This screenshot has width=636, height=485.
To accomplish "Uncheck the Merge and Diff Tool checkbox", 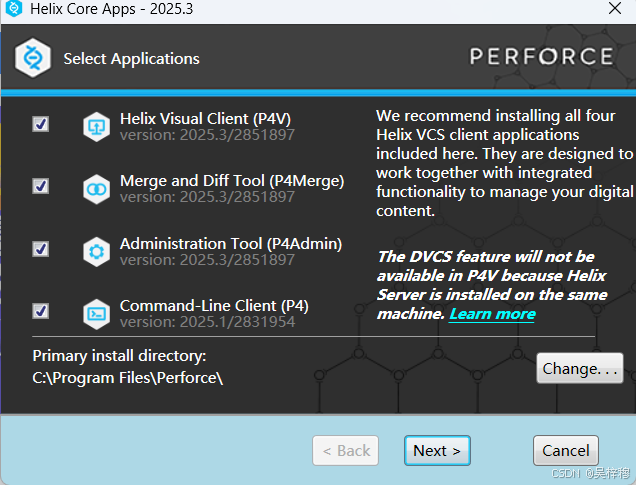I will click(41, 186).
